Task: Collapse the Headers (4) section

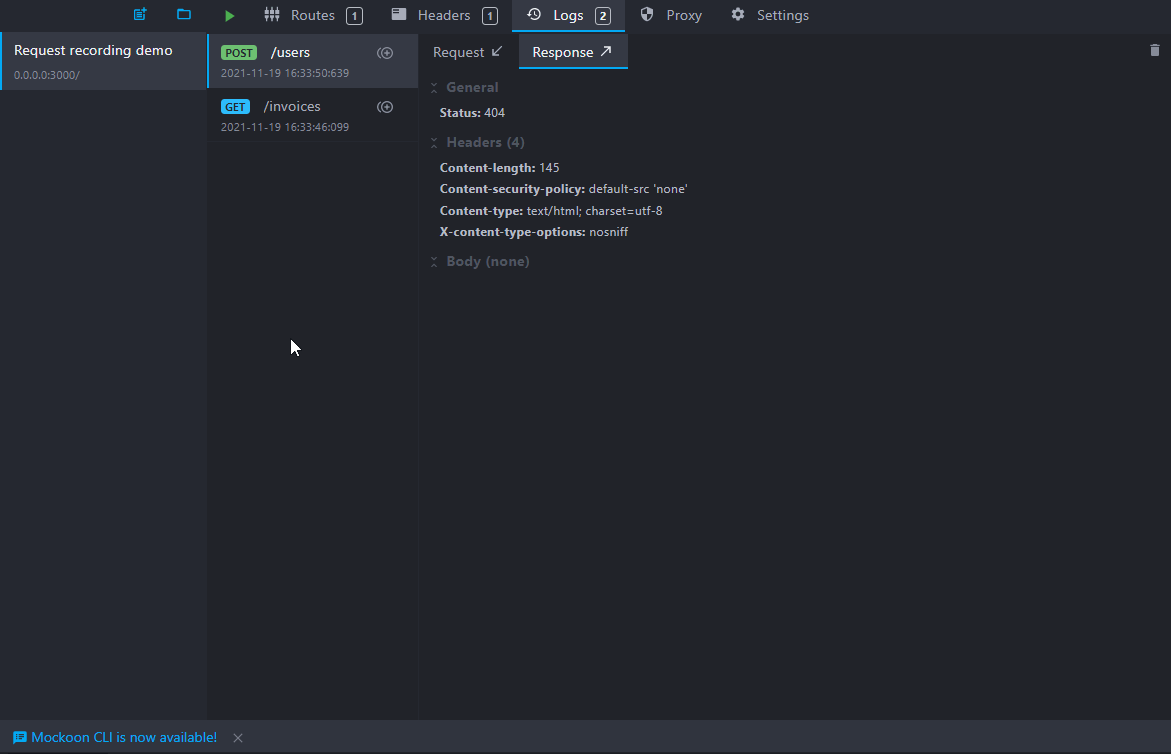Action: pyautogui.click(x=434, y=143)
